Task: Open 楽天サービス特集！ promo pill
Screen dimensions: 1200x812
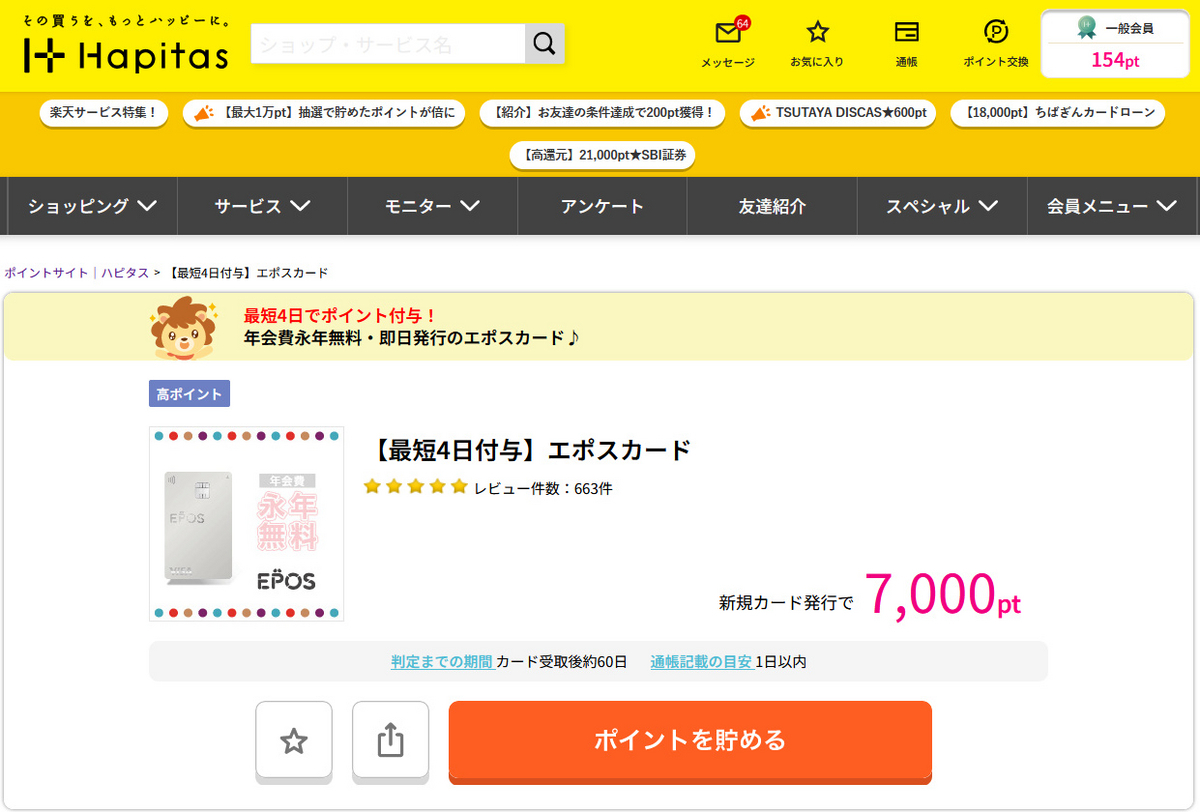Action: [103, 112]
